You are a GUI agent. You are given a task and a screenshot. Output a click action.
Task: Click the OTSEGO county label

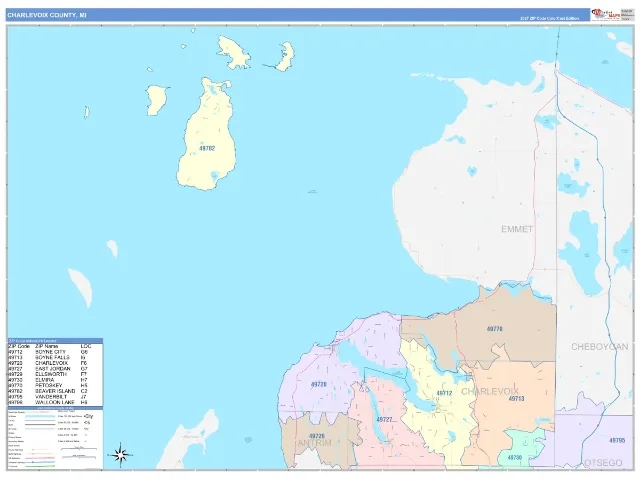(603, 462)
